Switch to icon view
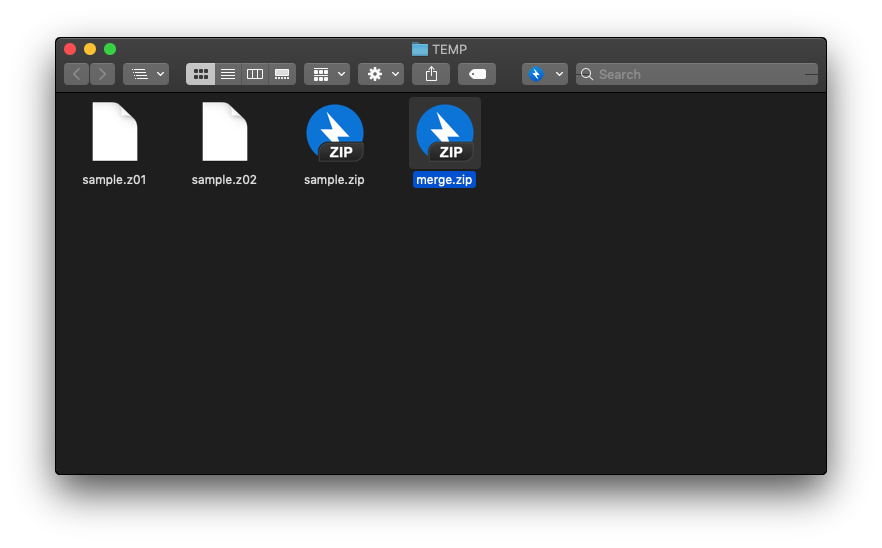 200,74
